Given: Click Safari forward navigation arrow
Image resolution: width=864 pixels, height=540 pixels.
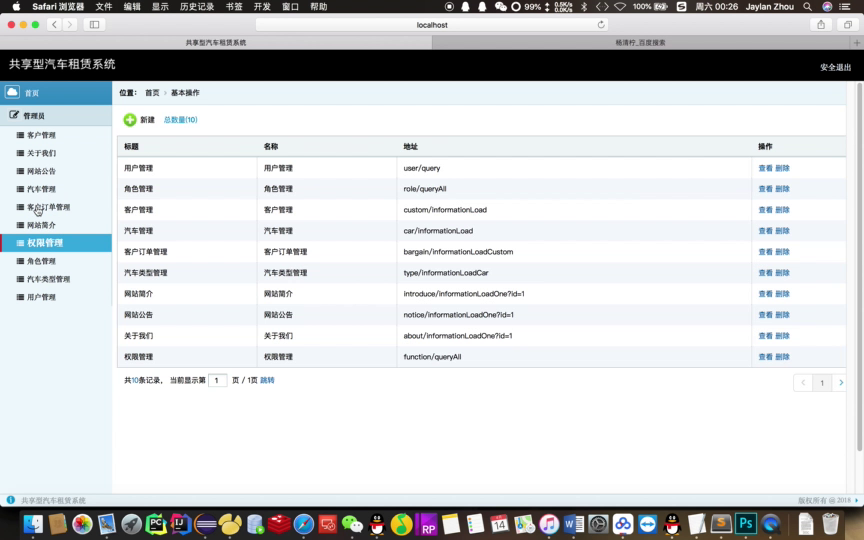Looking at the screenshot, I should [x=69, y=24].
